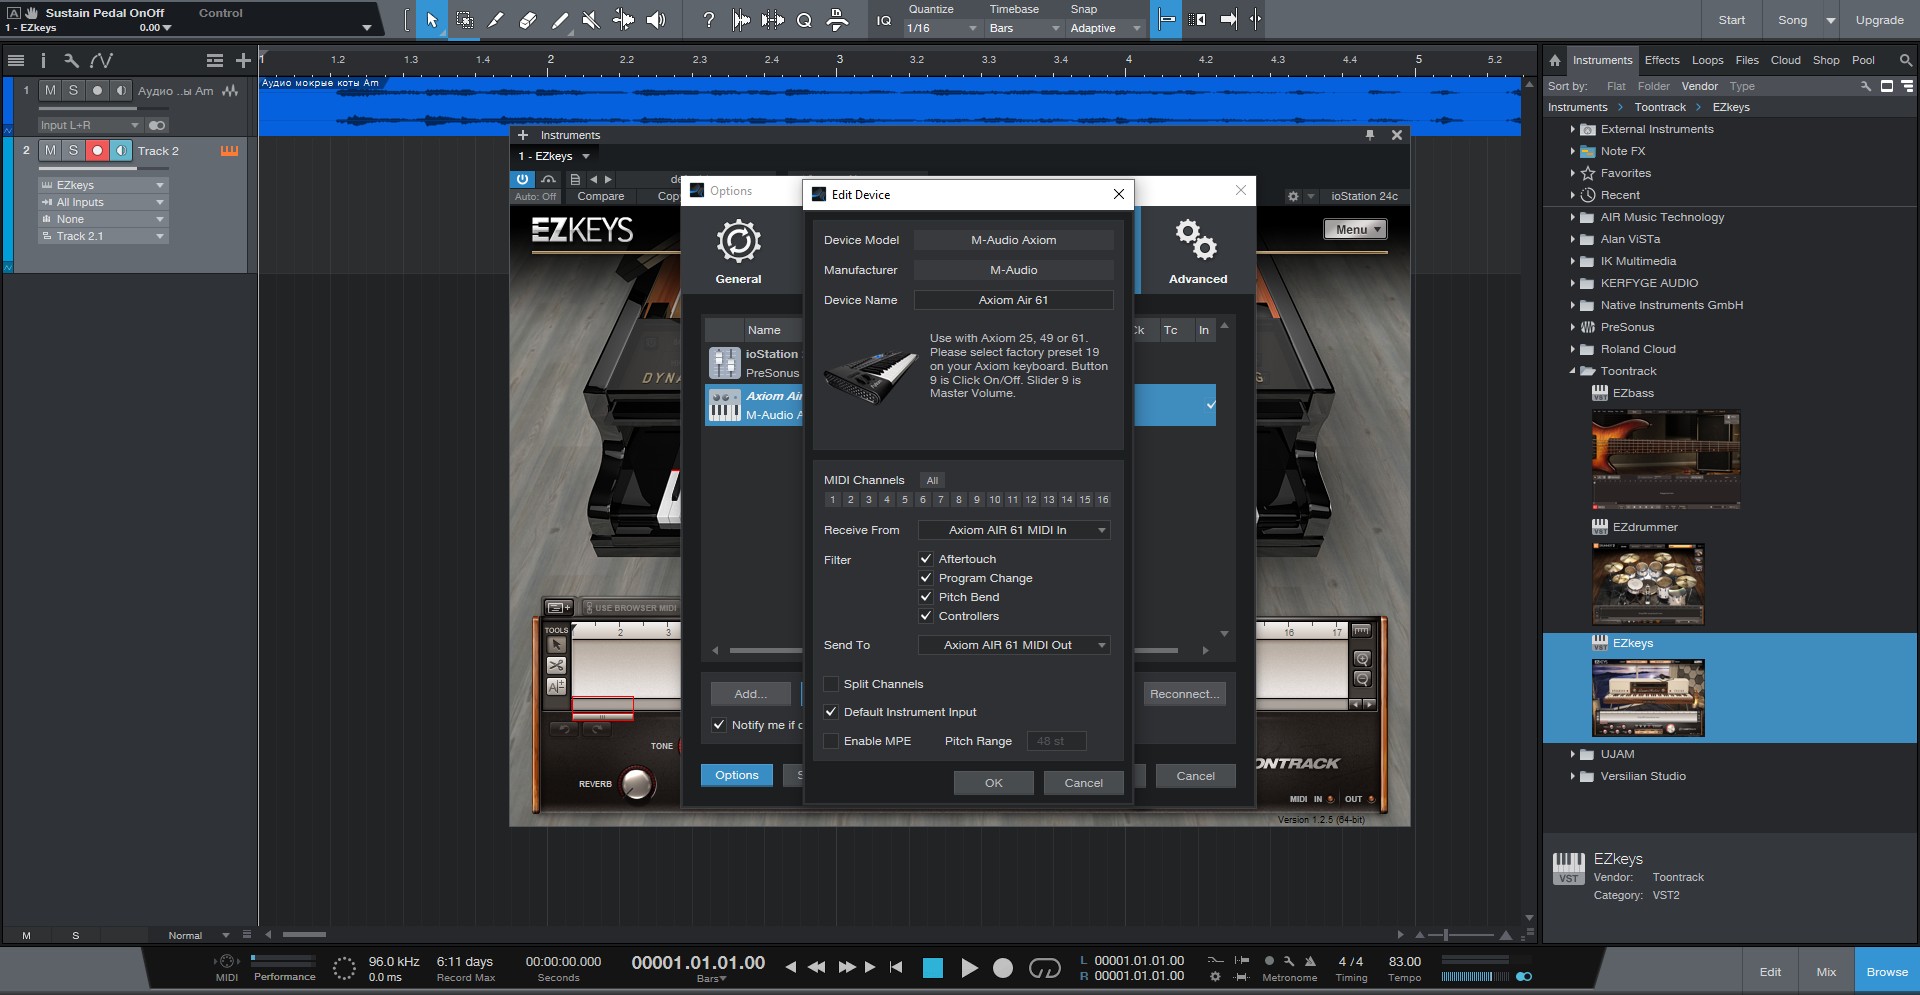Screen dimensions: 1920x995
Task: Click Add... in Options window
Action: [x=750, y=694]
